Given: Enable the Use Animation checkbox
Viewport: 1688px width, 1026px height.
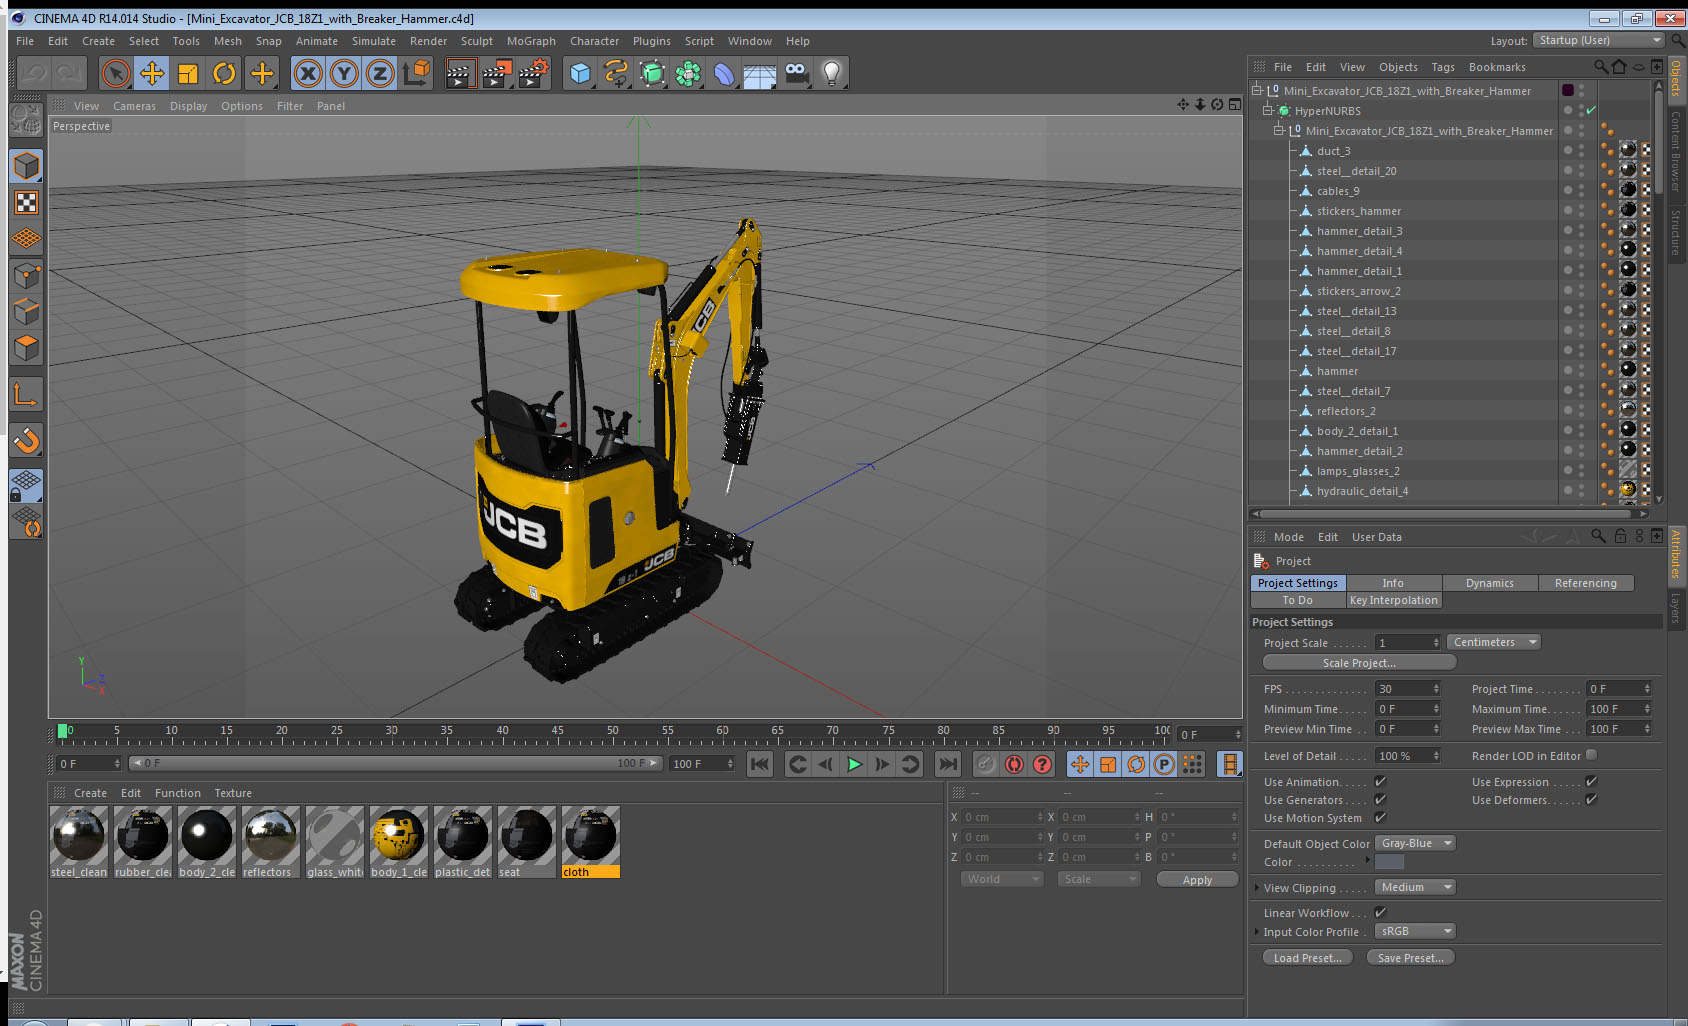Looking at the screenshot, I should tap(1380, 782).
